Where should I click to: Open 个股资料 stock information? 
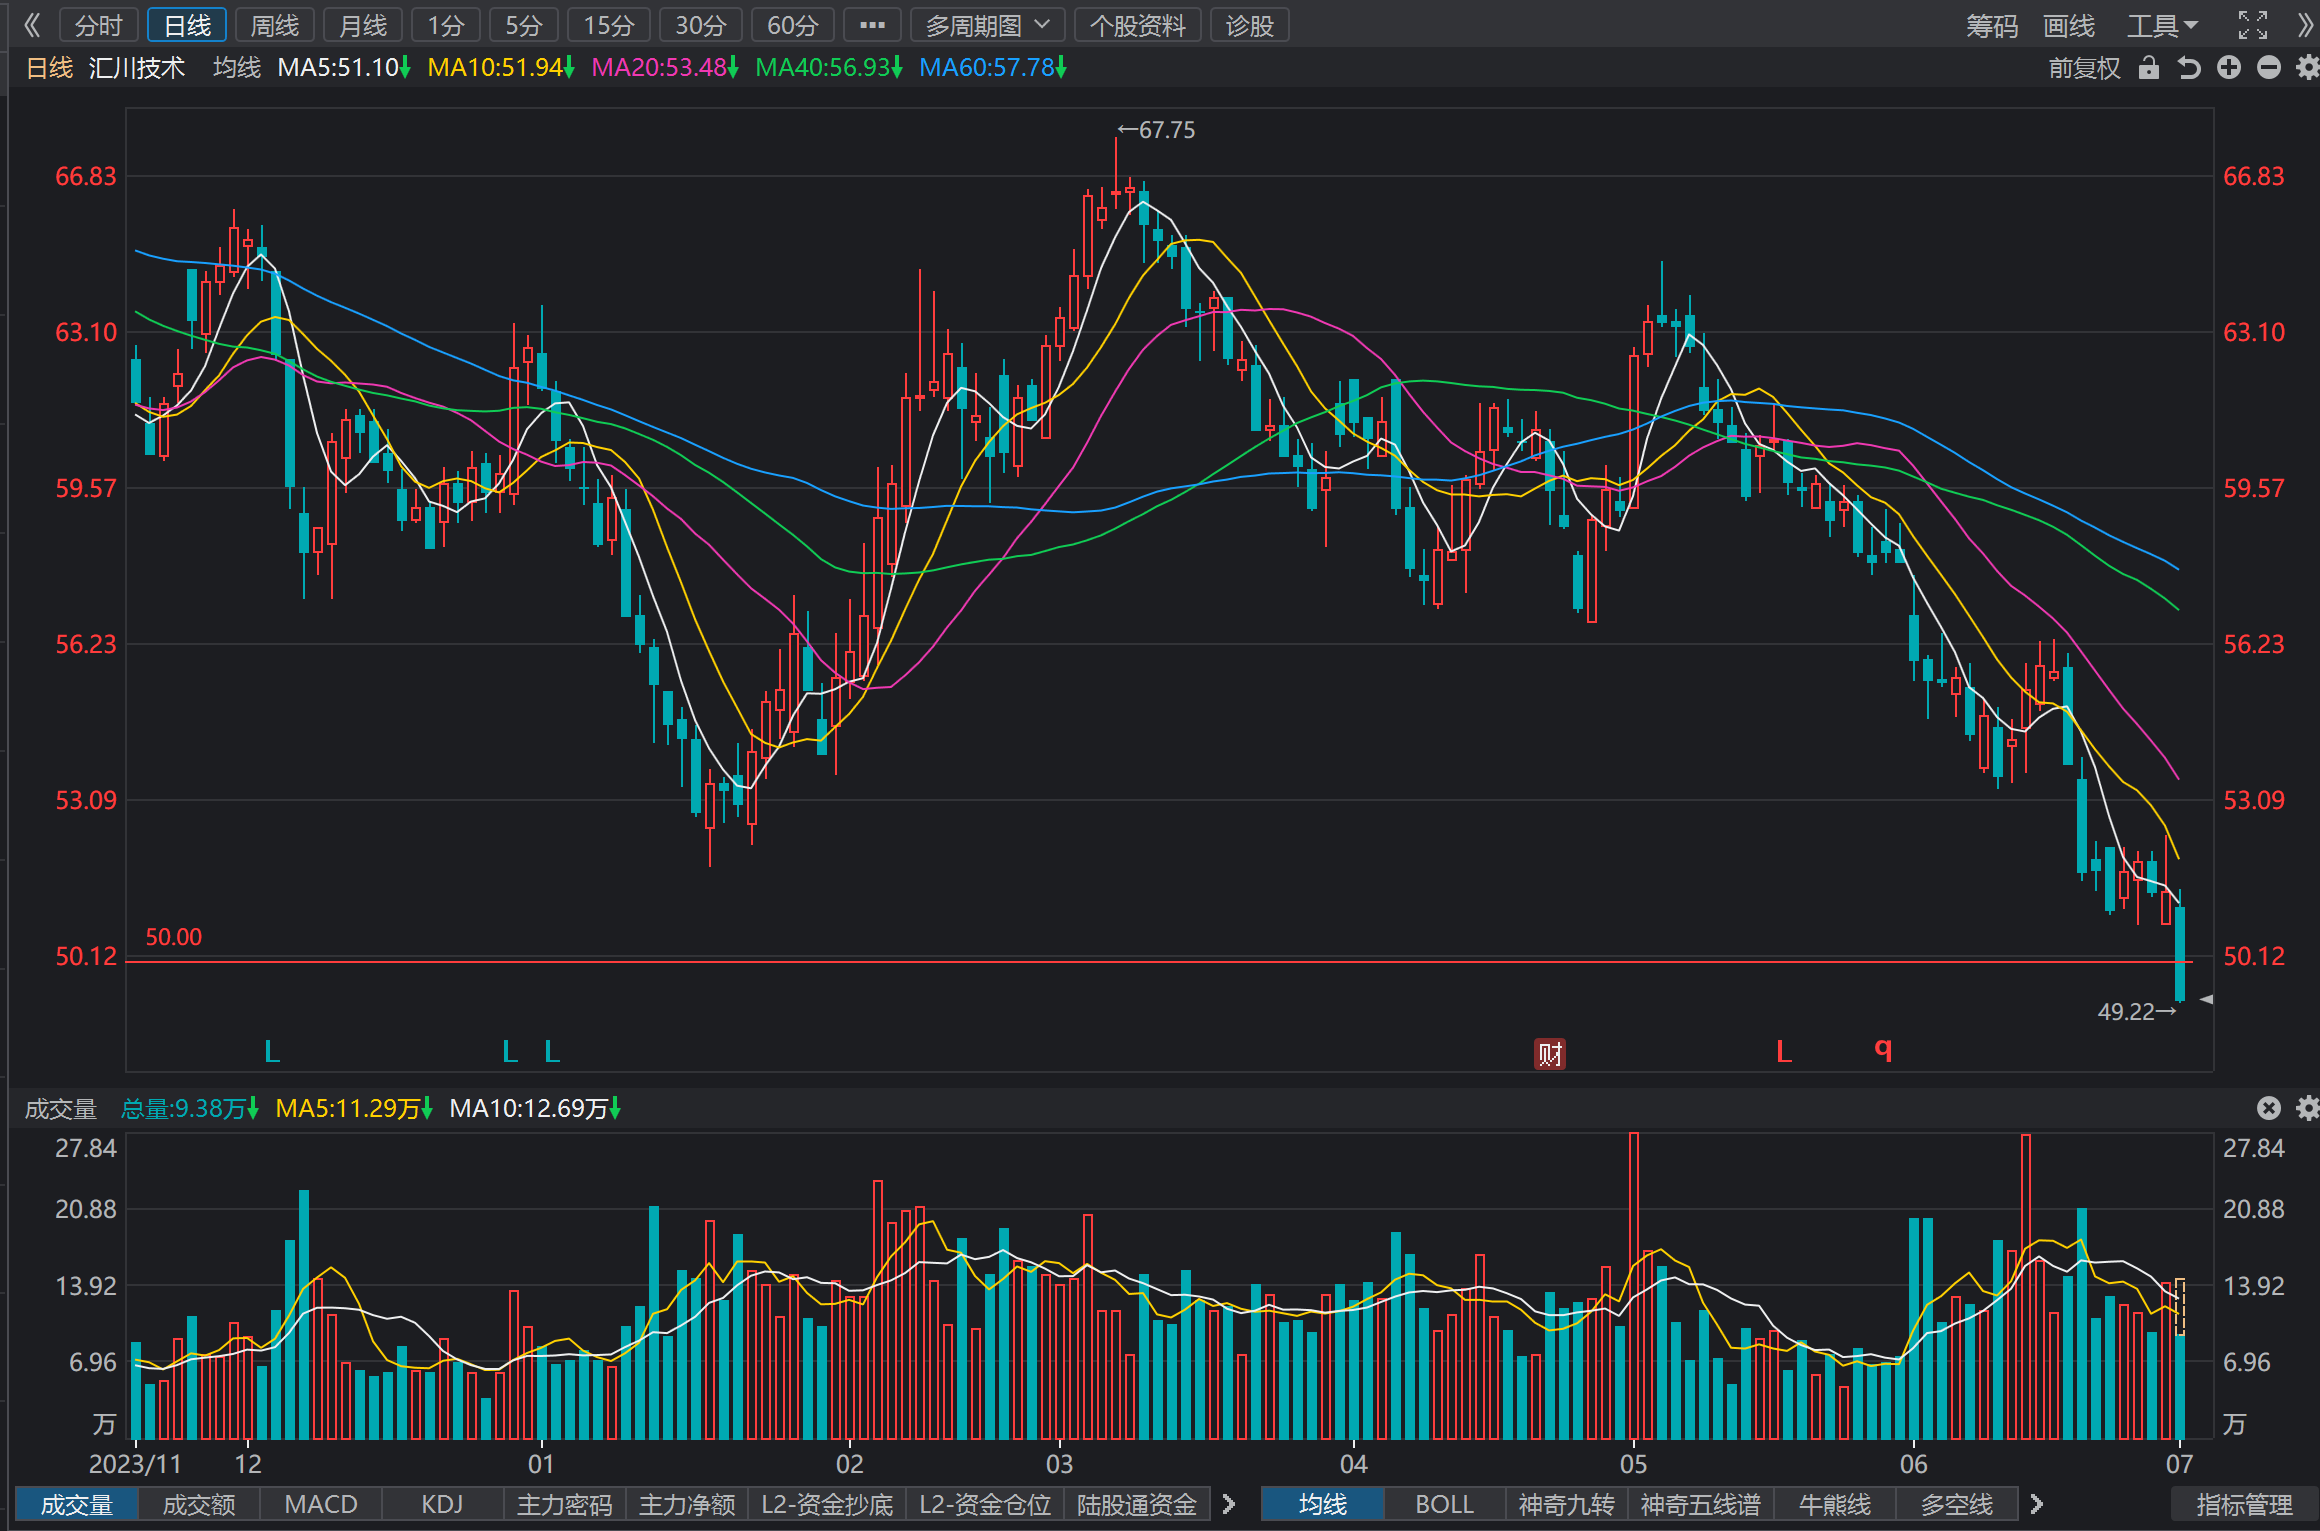click(1137, 25)
